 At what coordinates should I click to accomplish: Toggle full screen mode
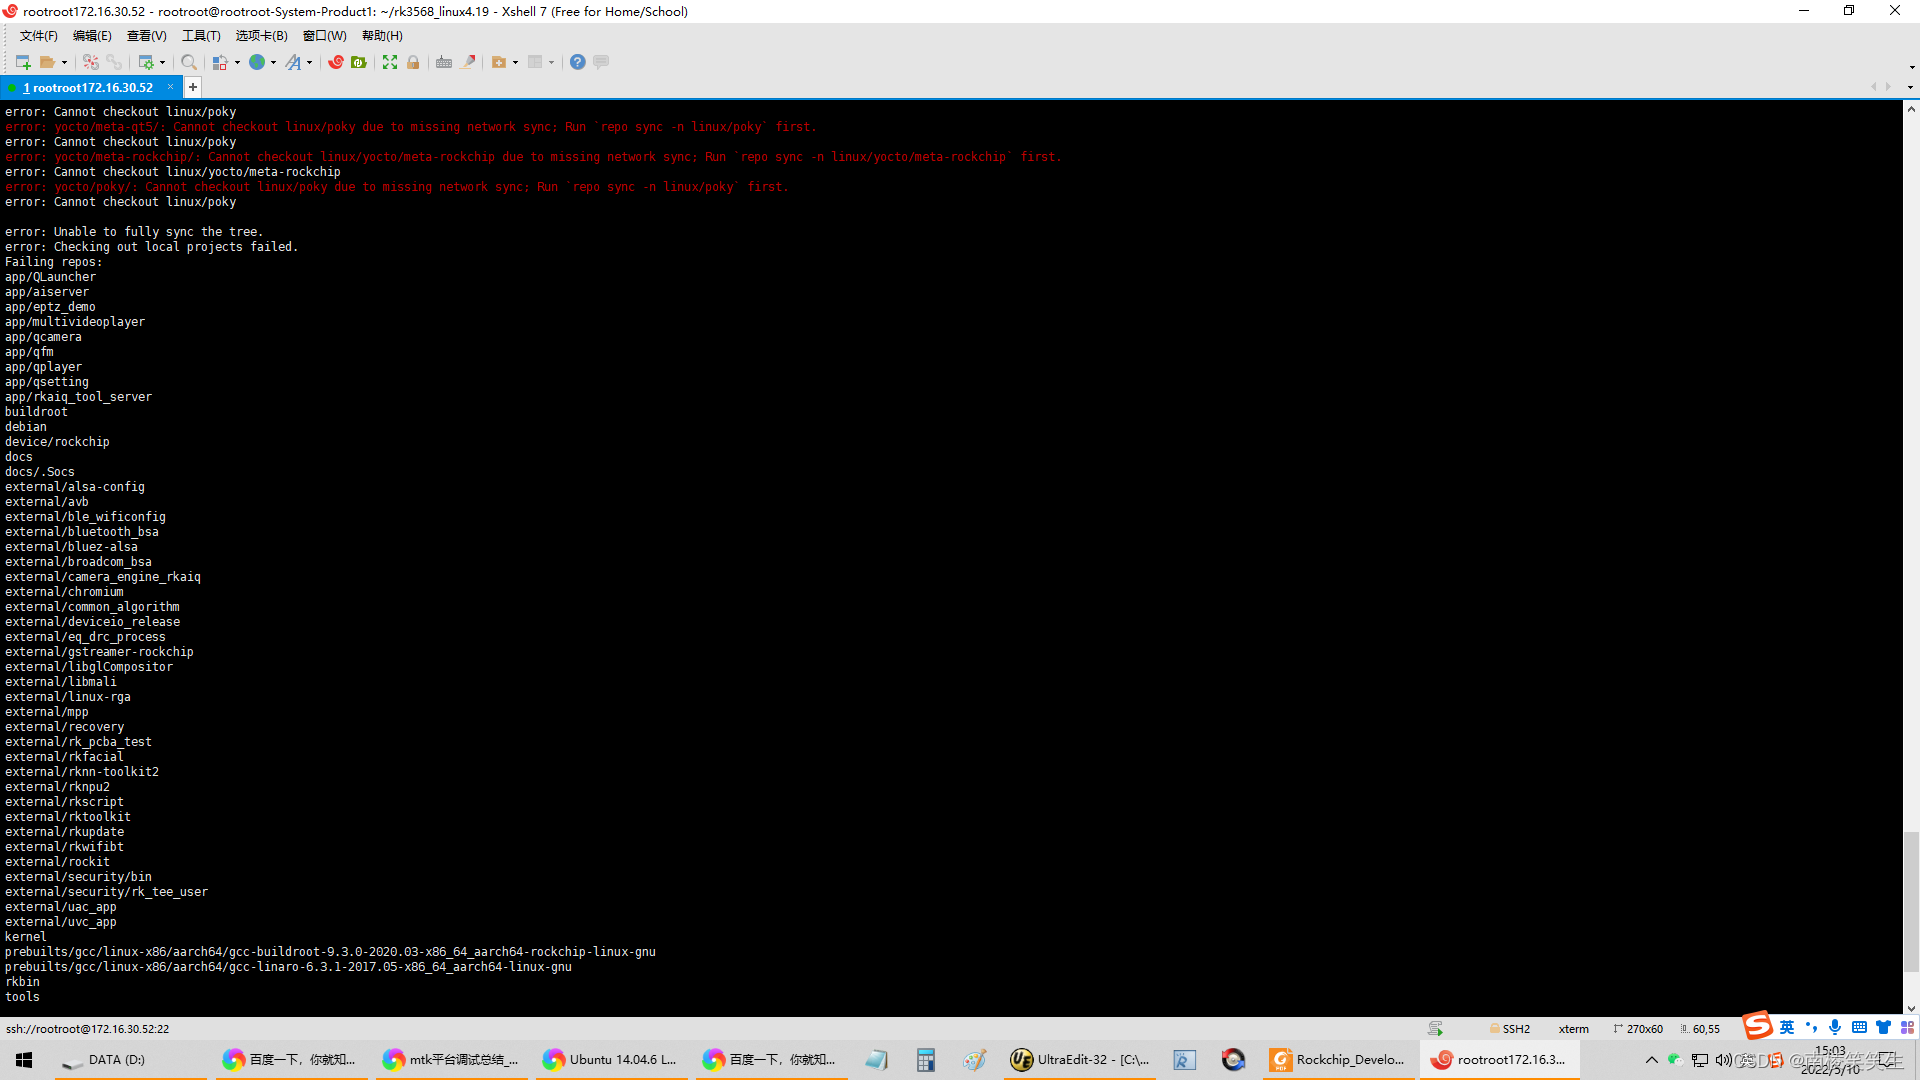click(390, 61)
